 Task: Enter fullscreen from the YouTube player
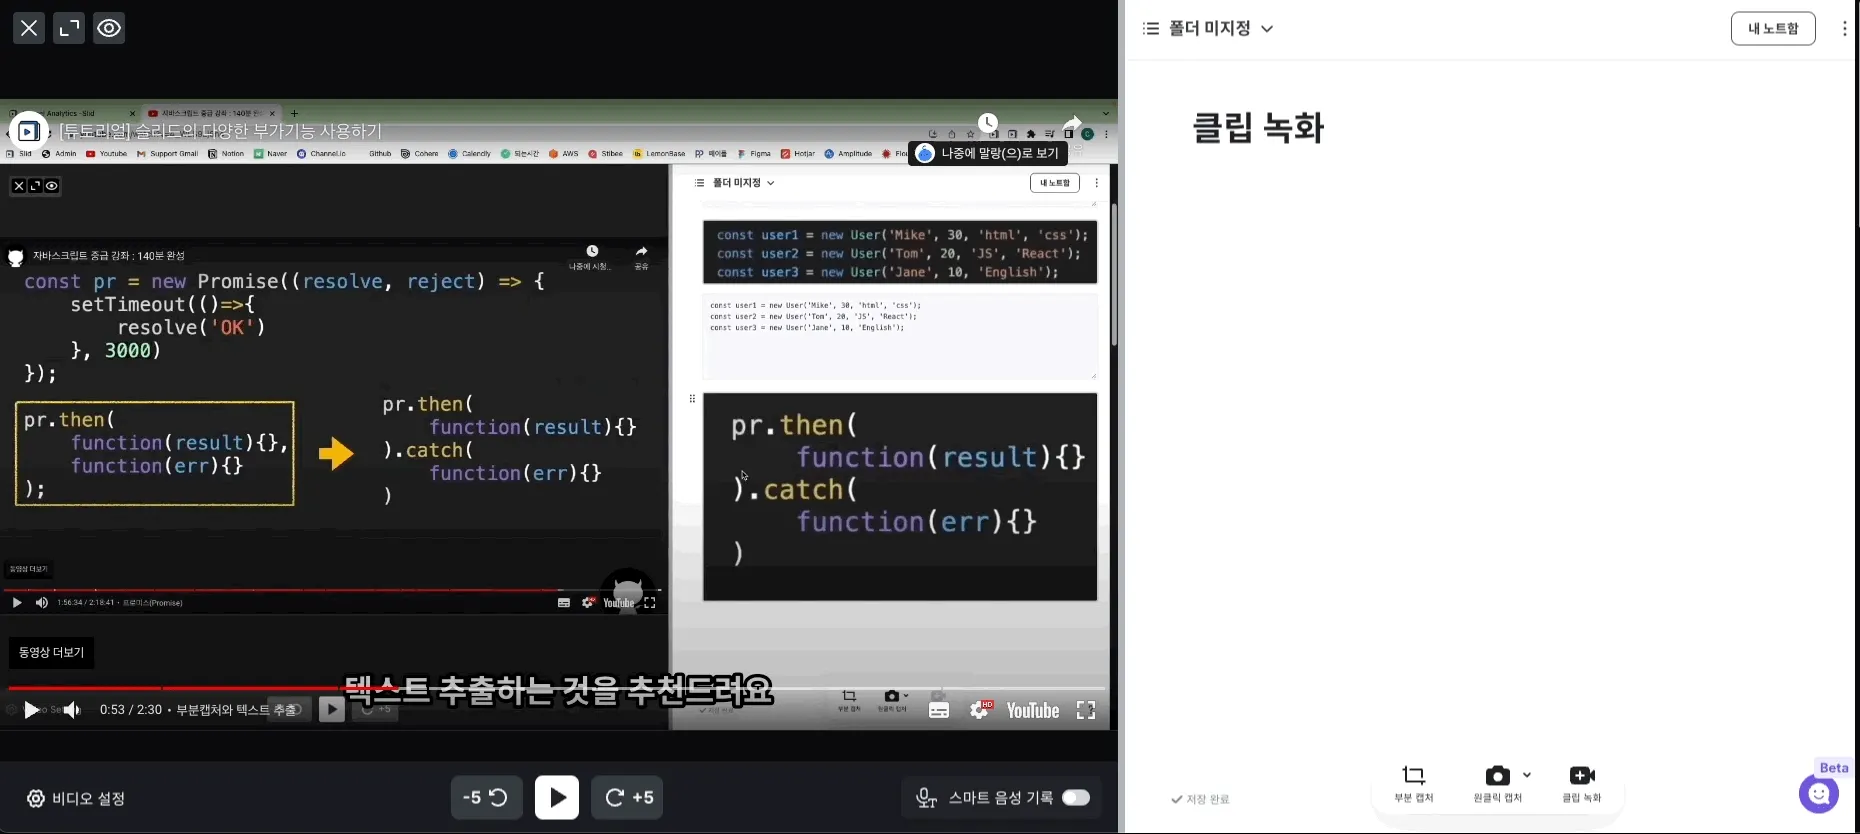coord(1086,710)
